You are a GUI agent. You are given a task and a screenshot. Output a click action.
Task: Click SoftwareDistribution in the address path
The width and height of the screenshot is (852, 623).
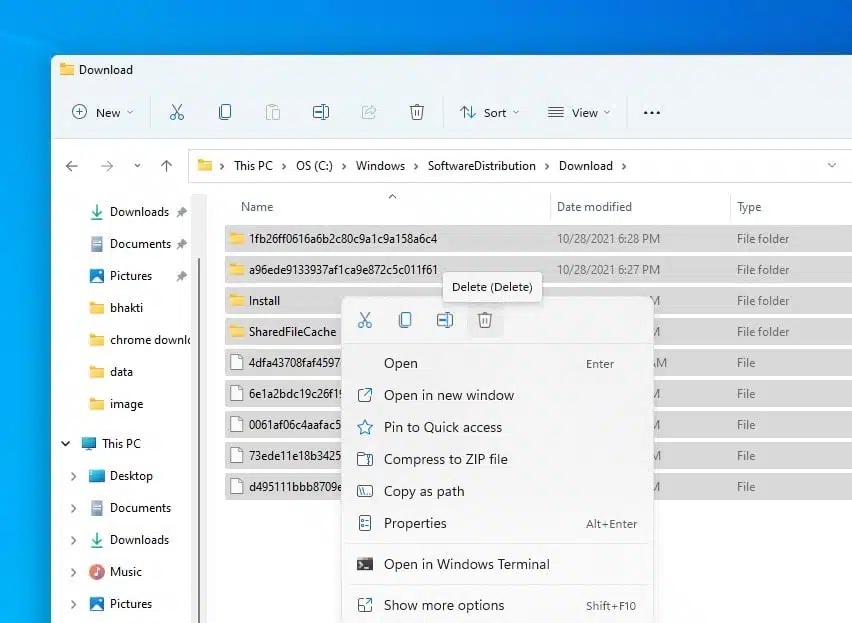pyautogui.click(x=481, y=166)
